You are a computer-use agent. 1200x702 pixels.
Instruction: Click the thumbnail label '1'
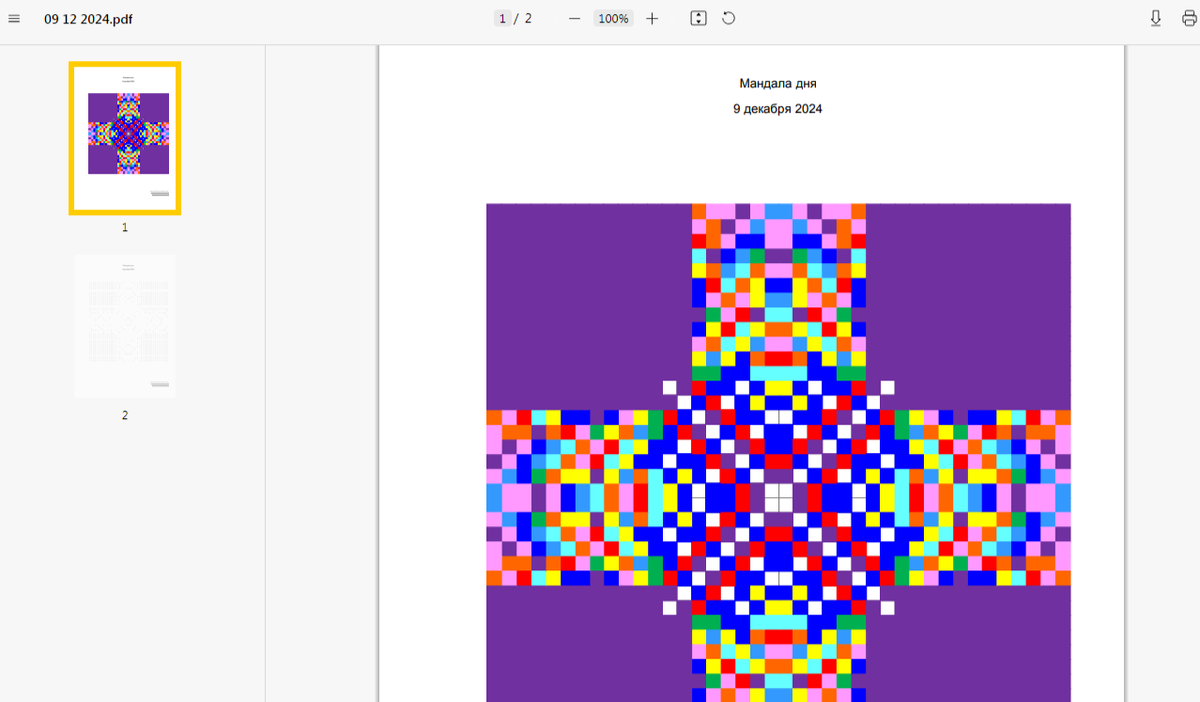pos(125,227)
